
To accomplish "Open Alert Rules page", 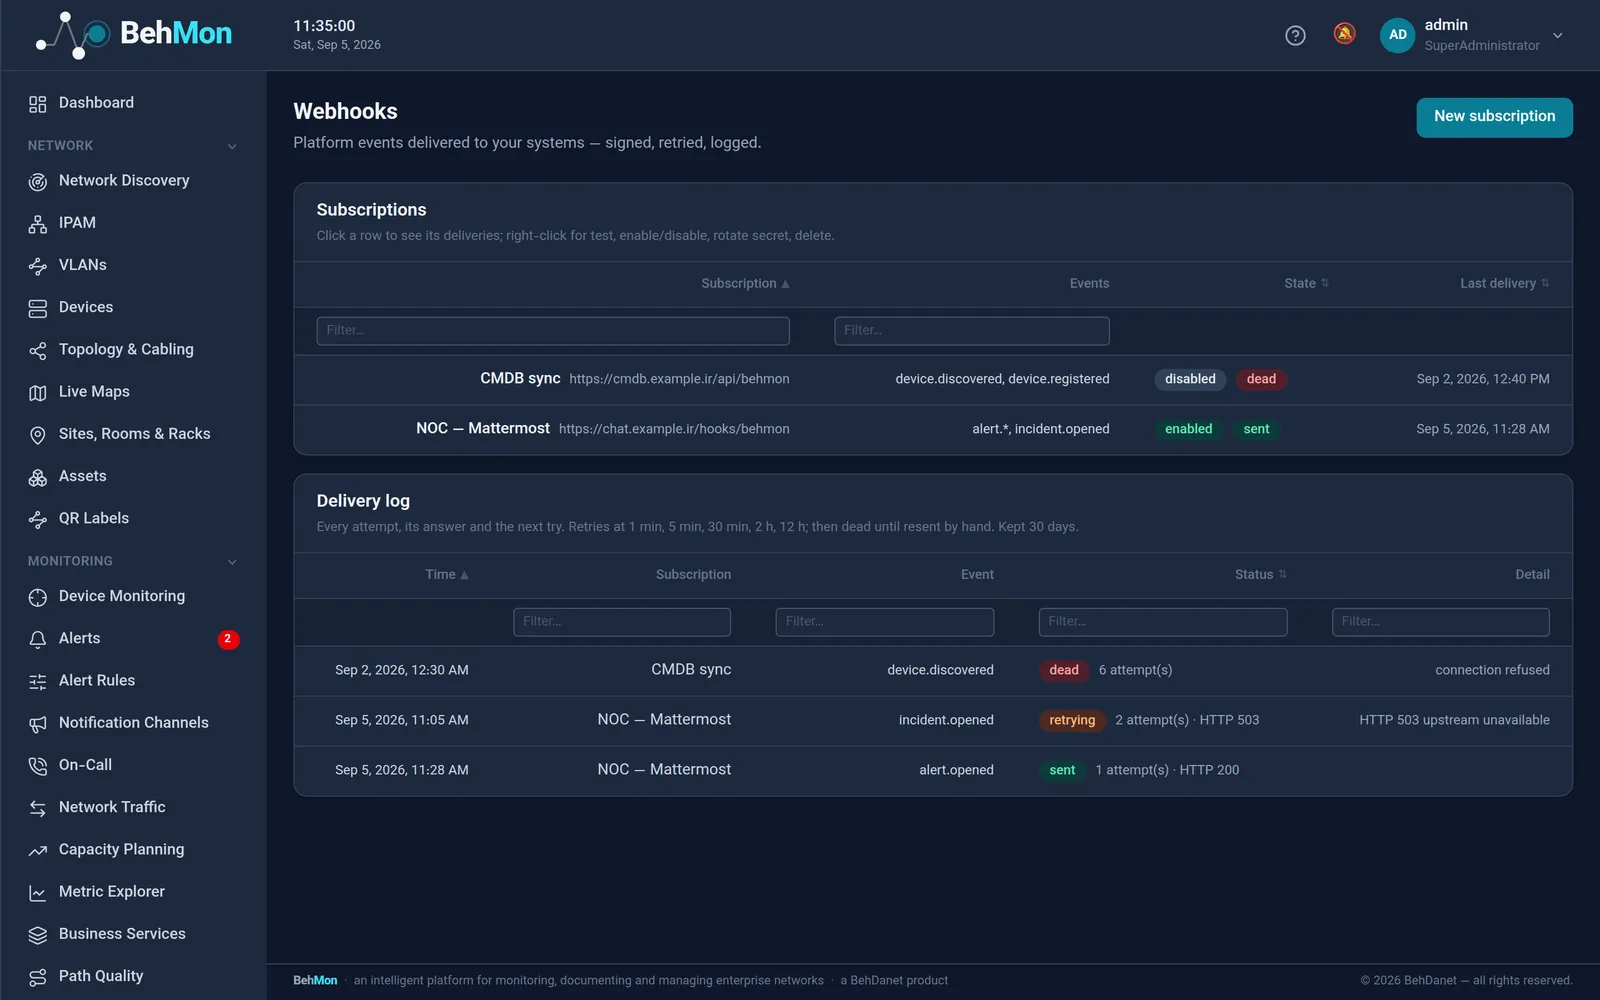I will pos(133,681).
